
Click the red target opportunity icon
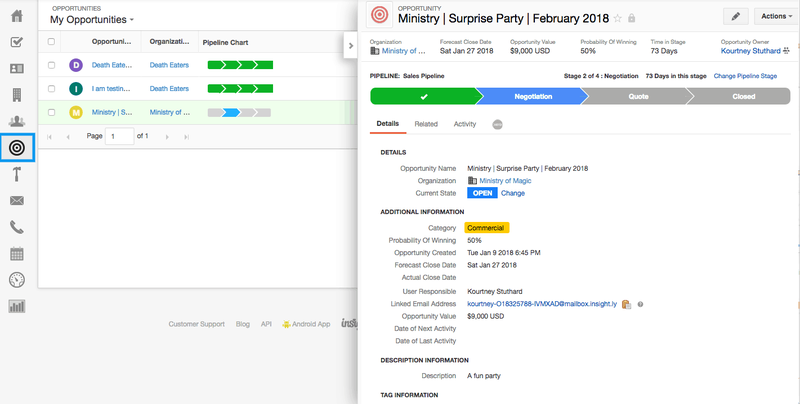[380, 15]
